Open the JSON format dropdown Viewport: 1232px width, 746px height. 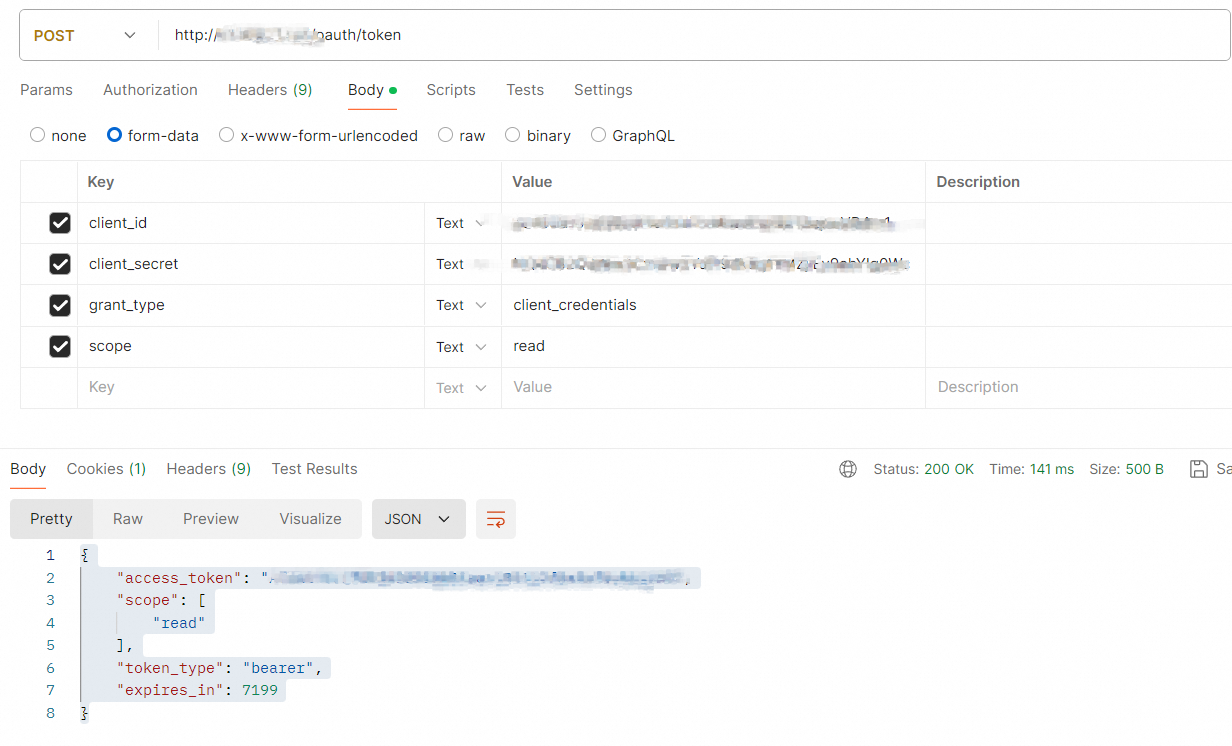[418, 519]
